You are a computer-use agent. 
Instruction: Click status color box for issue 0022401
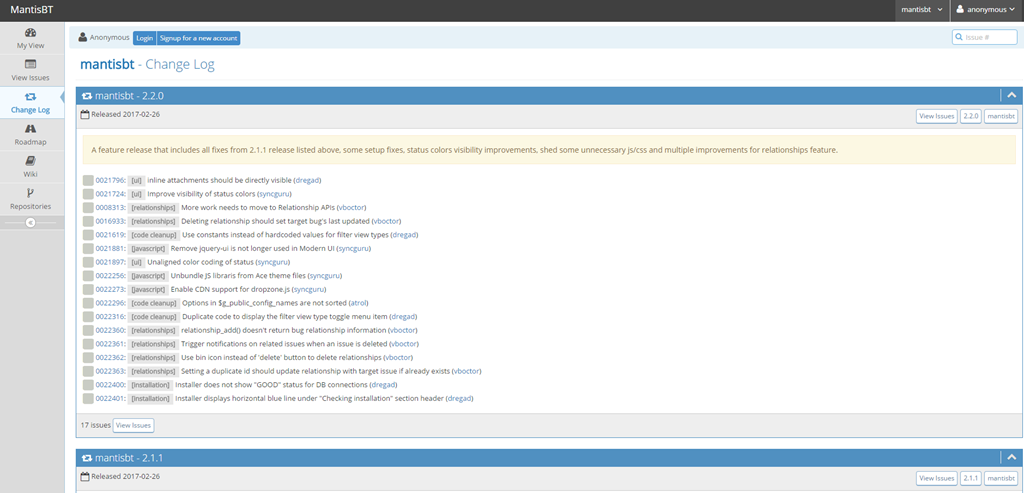[x=88, y=398]
